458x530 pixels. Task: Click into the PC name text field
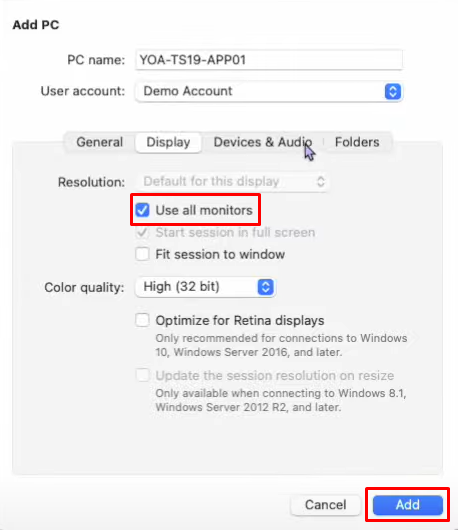tap(269, 60)
